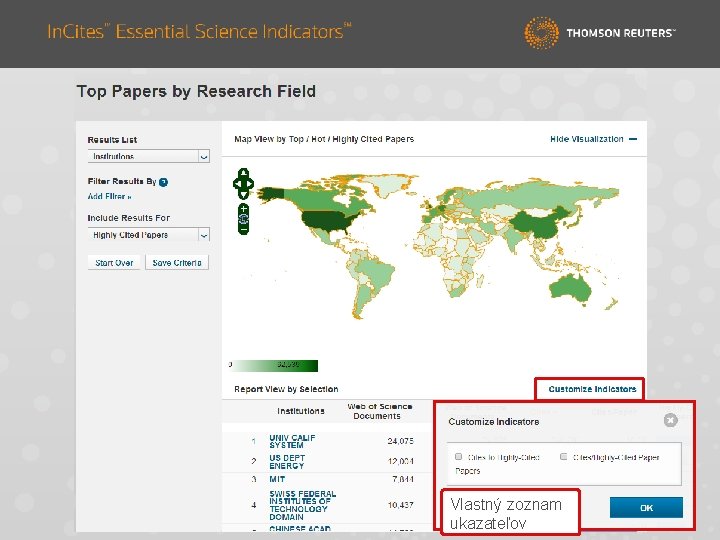Click the 24,075 documents value

point(400,441)
